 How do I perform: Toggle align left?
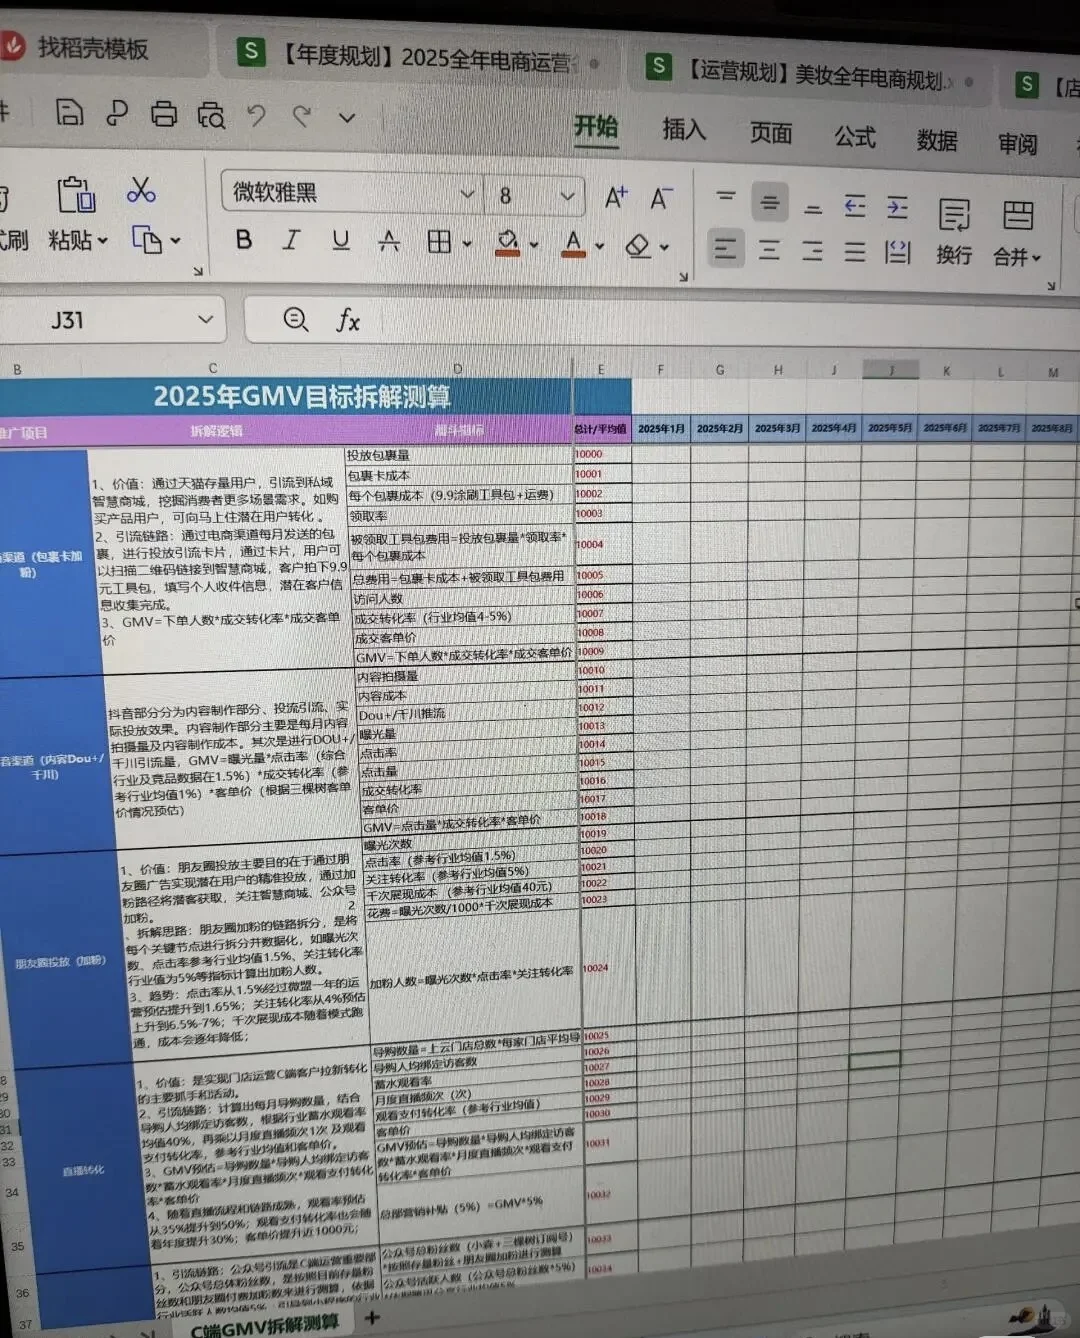tap(726, 249)
